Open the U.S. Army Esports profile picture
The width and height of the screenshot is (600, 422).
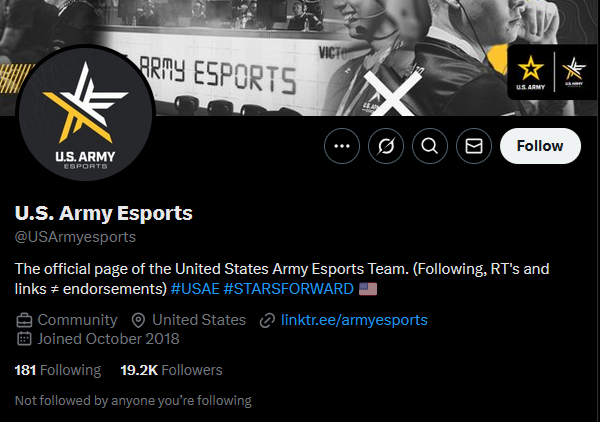(x=85, y=113)
